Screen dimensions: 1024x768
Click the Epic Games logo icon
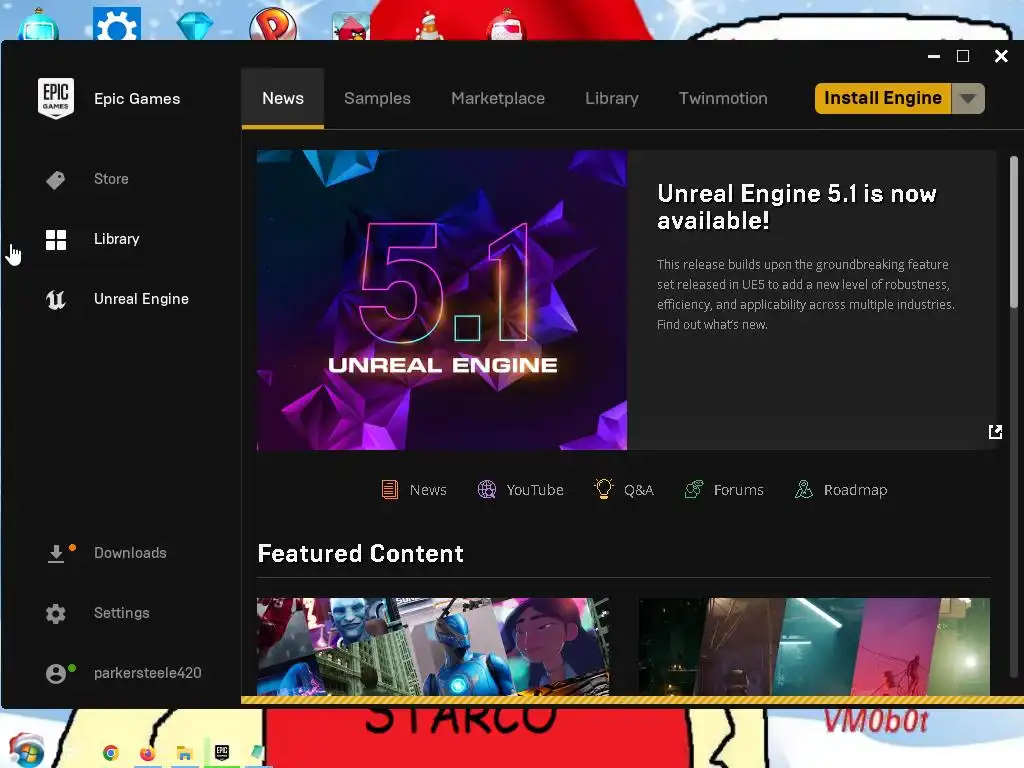[x=56, y=99]
